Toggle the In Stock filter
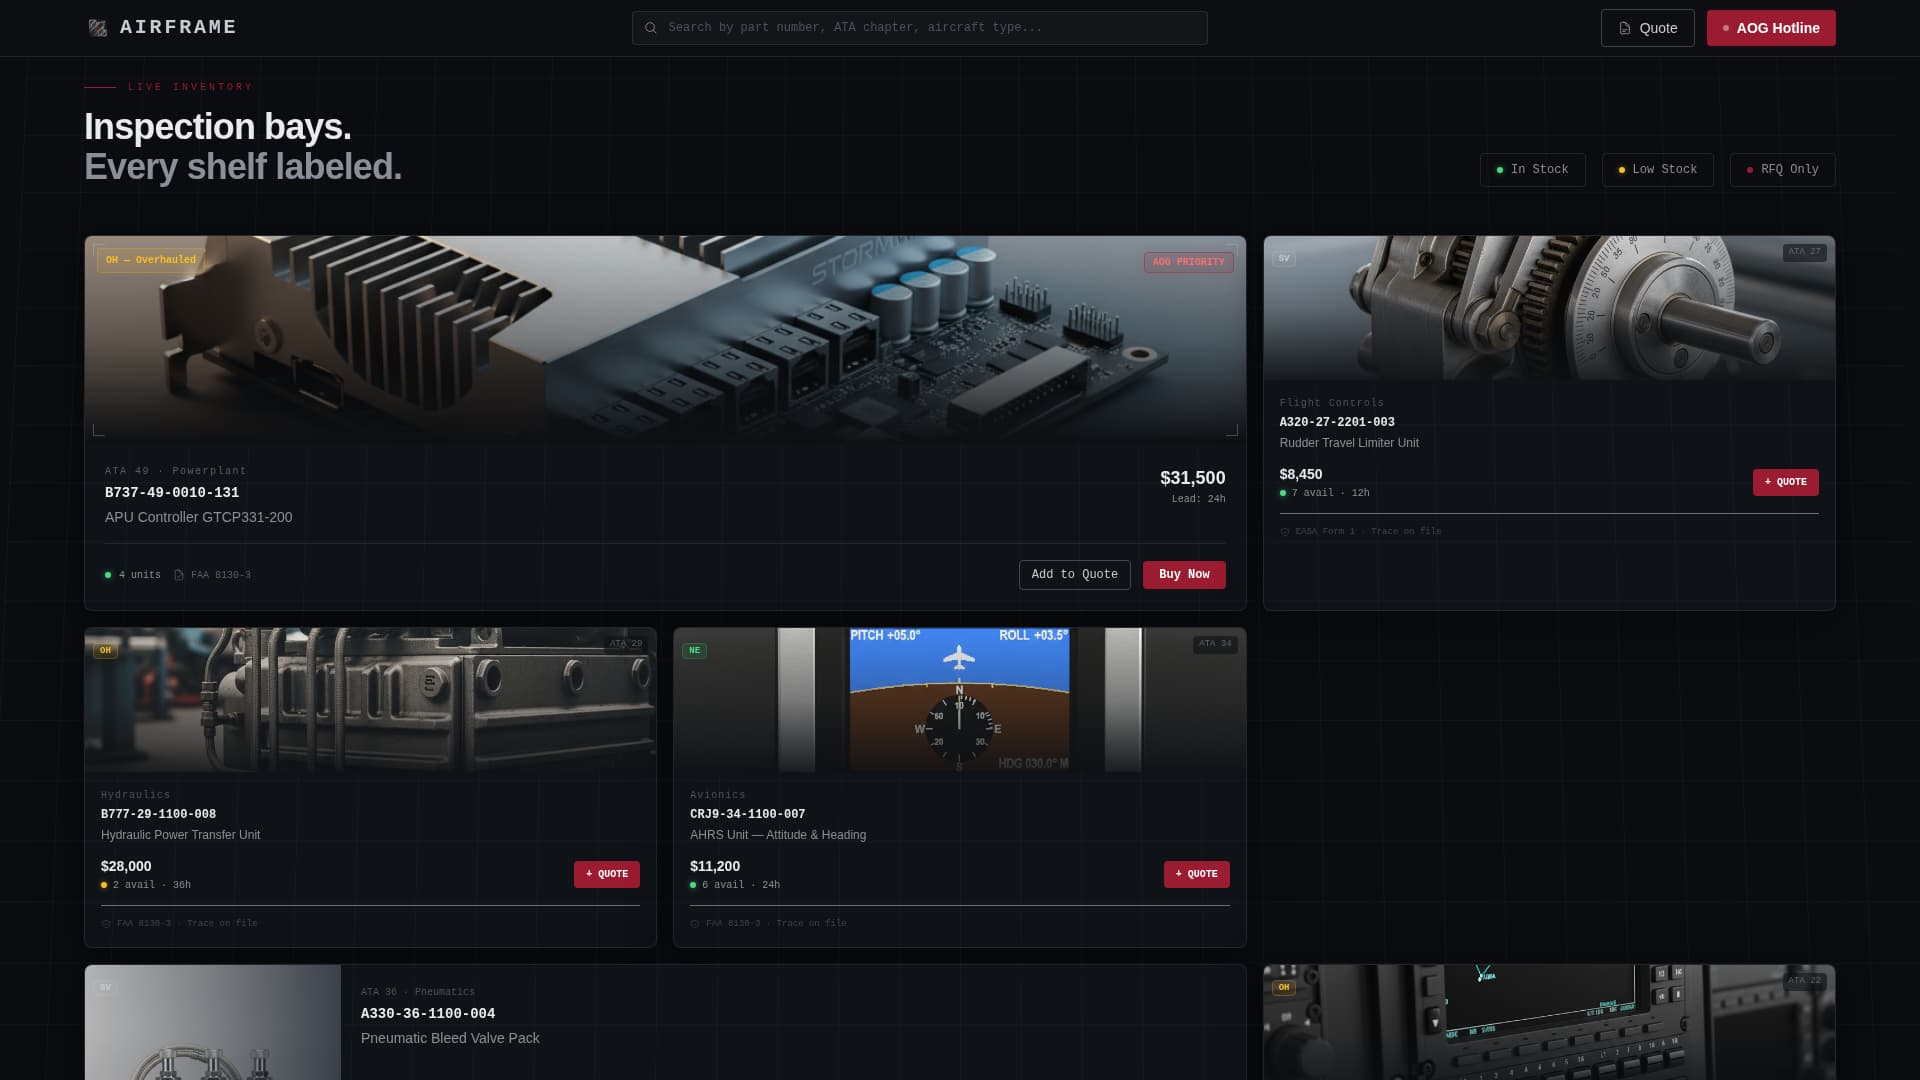 1533,170
